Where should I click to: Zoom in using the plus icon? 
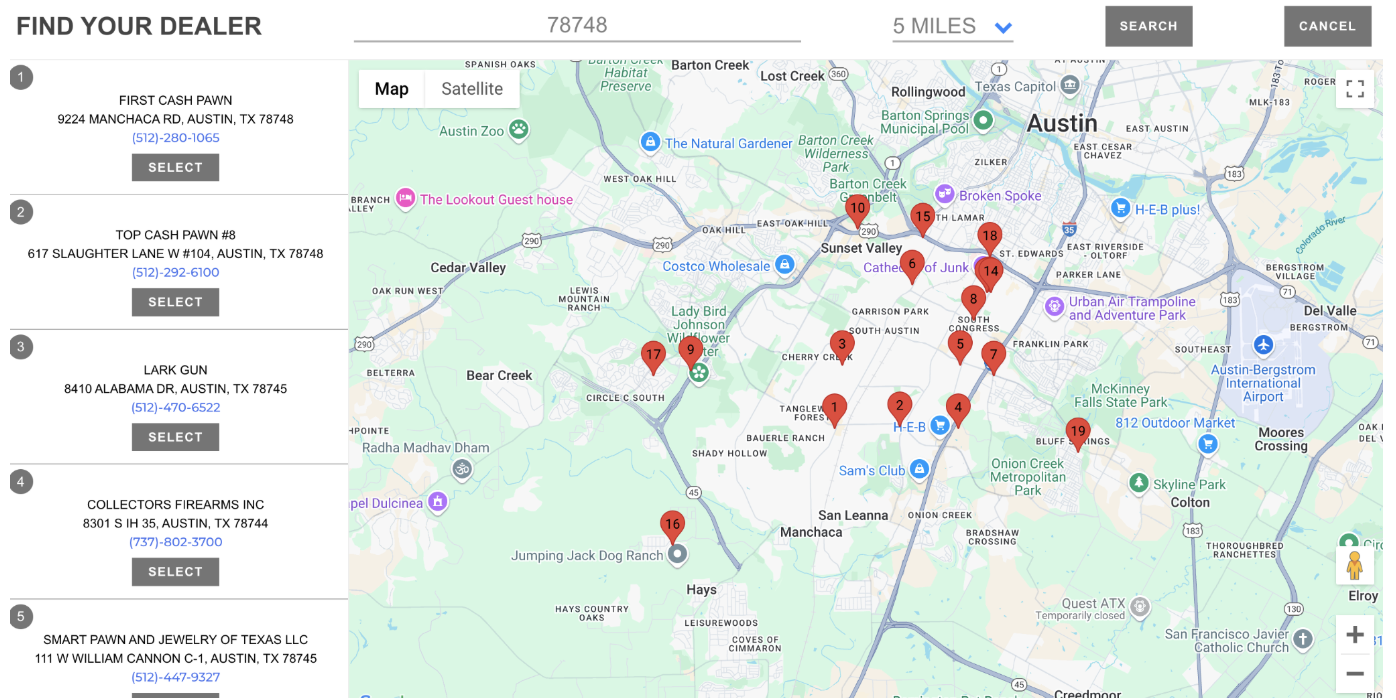[1355, 634]
